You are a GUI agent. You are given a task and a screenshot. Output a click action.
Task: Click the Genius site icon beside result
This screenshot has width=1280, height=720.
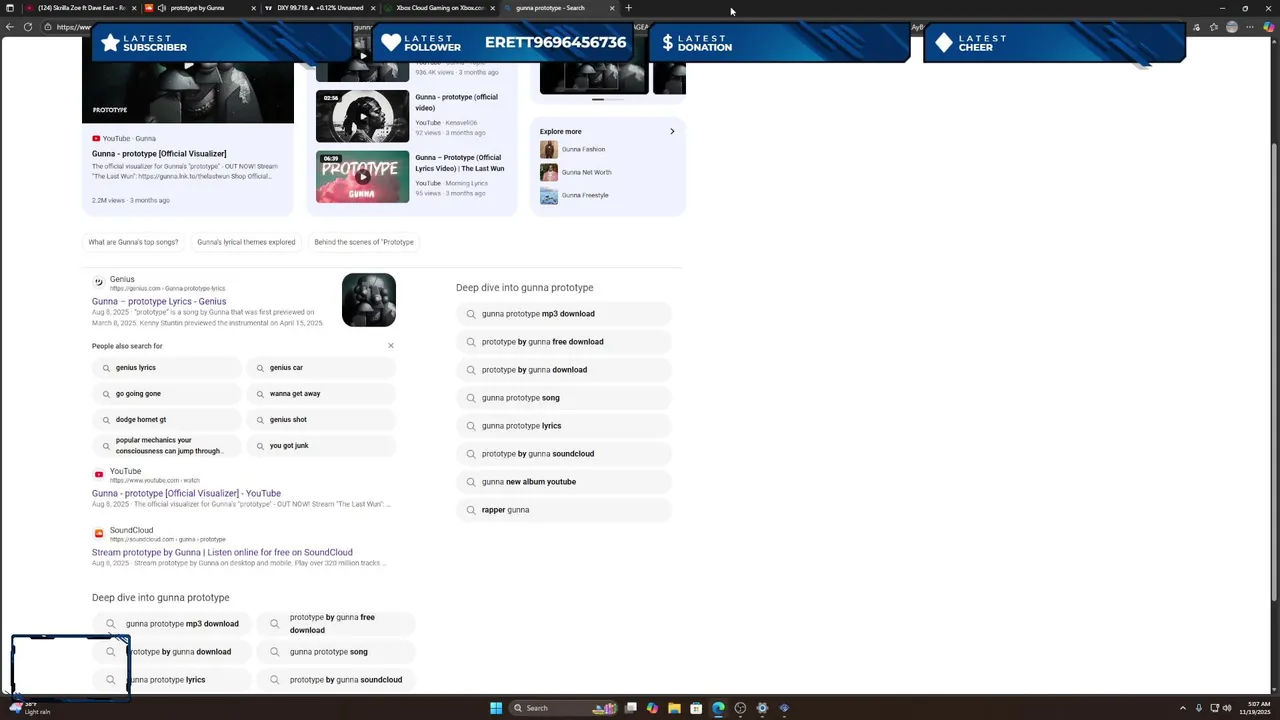tap(98, 283)
